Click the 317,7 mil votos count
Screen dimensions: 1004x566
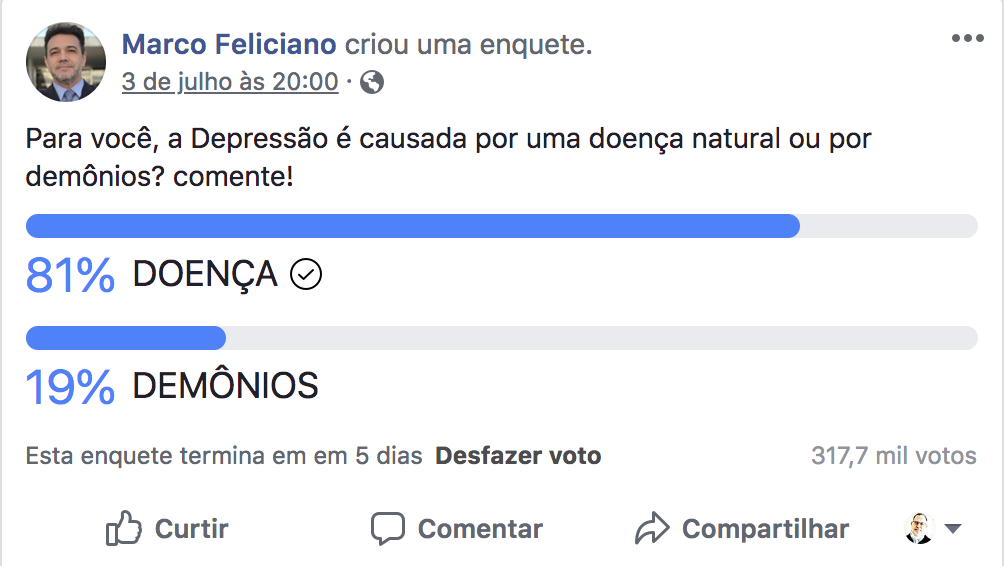[893, 456]
